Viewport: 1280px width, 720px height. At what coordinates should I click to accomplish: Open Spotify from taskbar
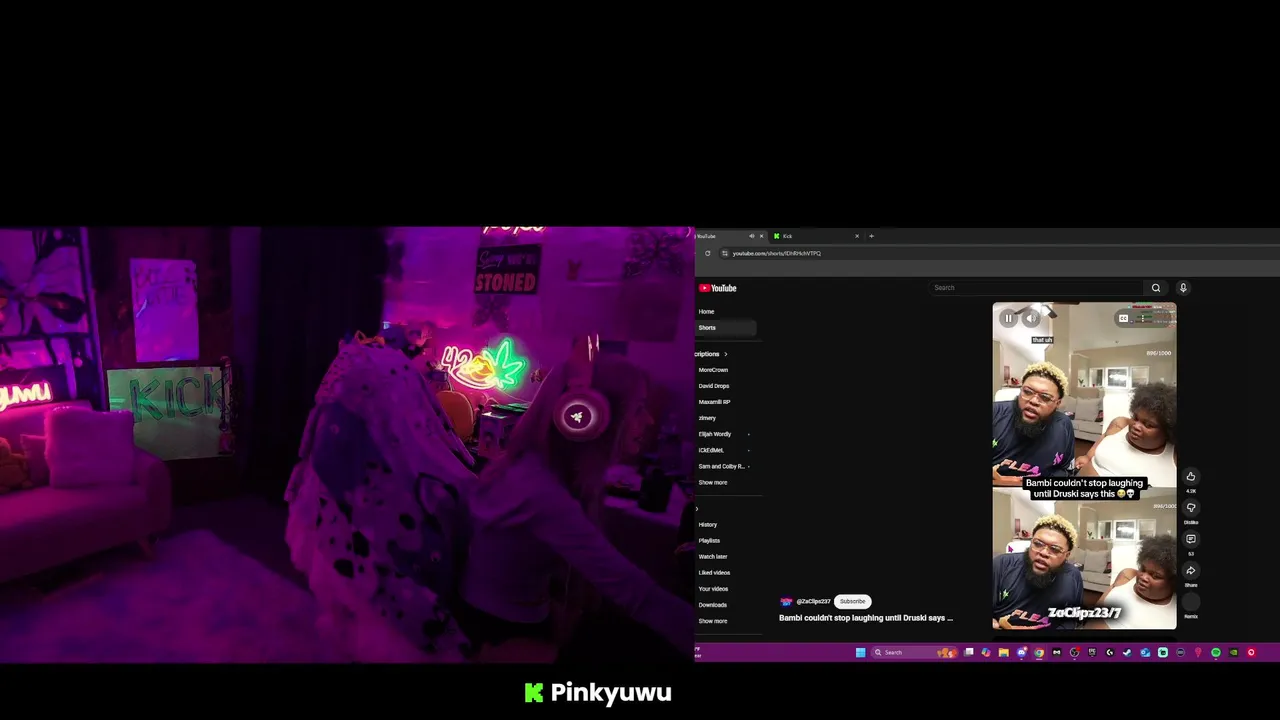[x=1216, y=652]
